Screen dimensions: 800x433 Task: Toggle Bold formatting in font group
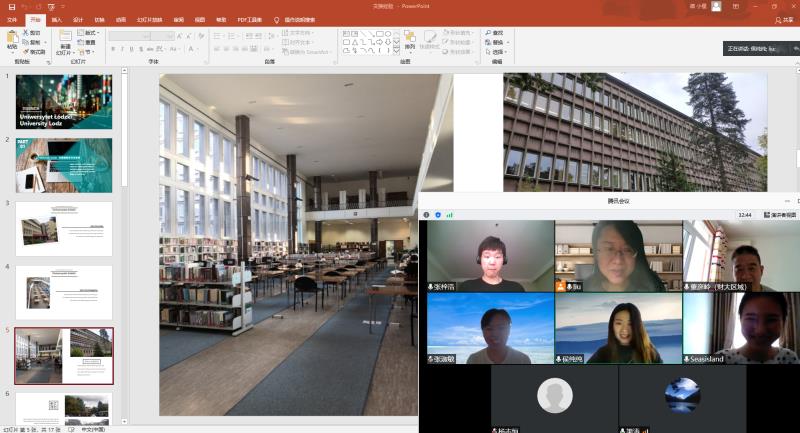[112, 49]
